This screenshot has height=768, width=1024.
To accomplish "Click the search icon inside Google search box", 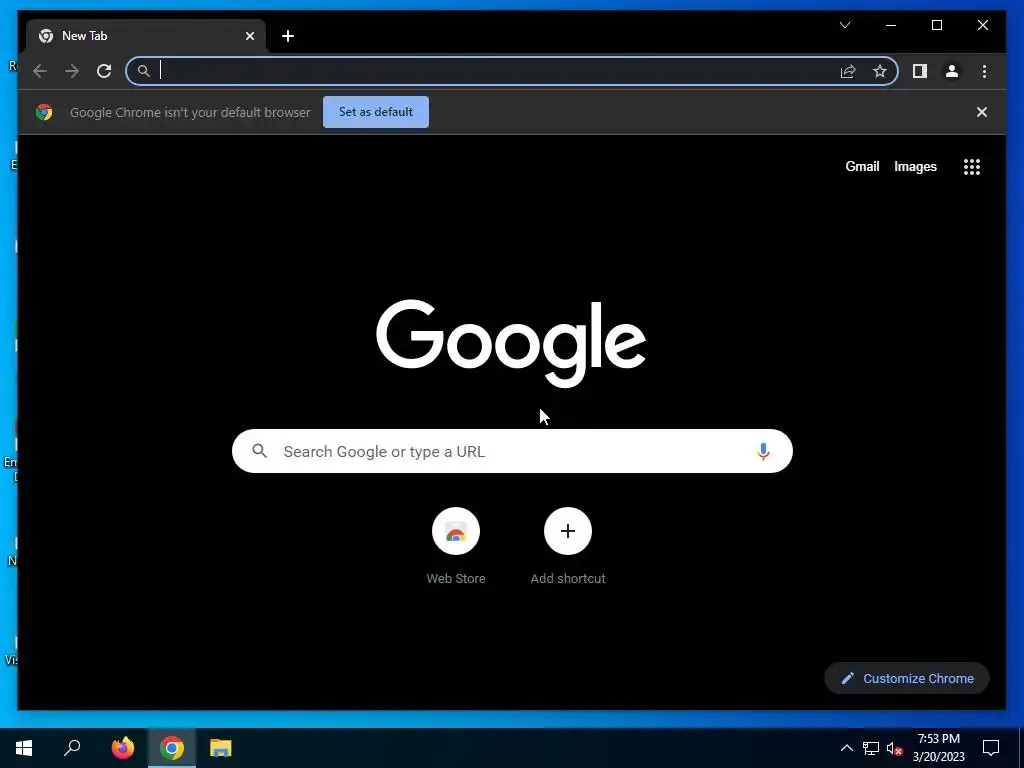I will [260, 451].
